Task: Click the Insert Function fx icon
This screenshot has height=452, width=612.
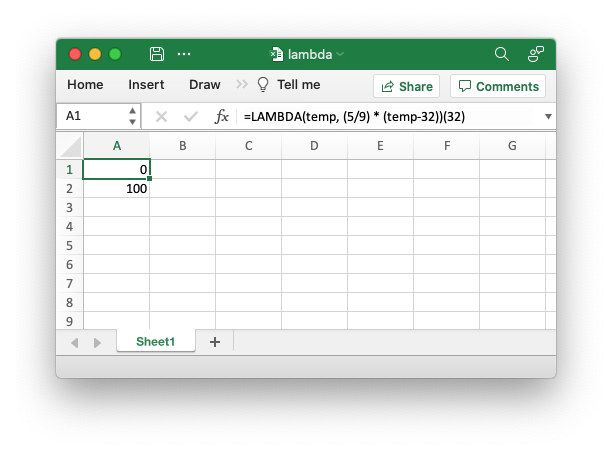Action: click(222, 116)
